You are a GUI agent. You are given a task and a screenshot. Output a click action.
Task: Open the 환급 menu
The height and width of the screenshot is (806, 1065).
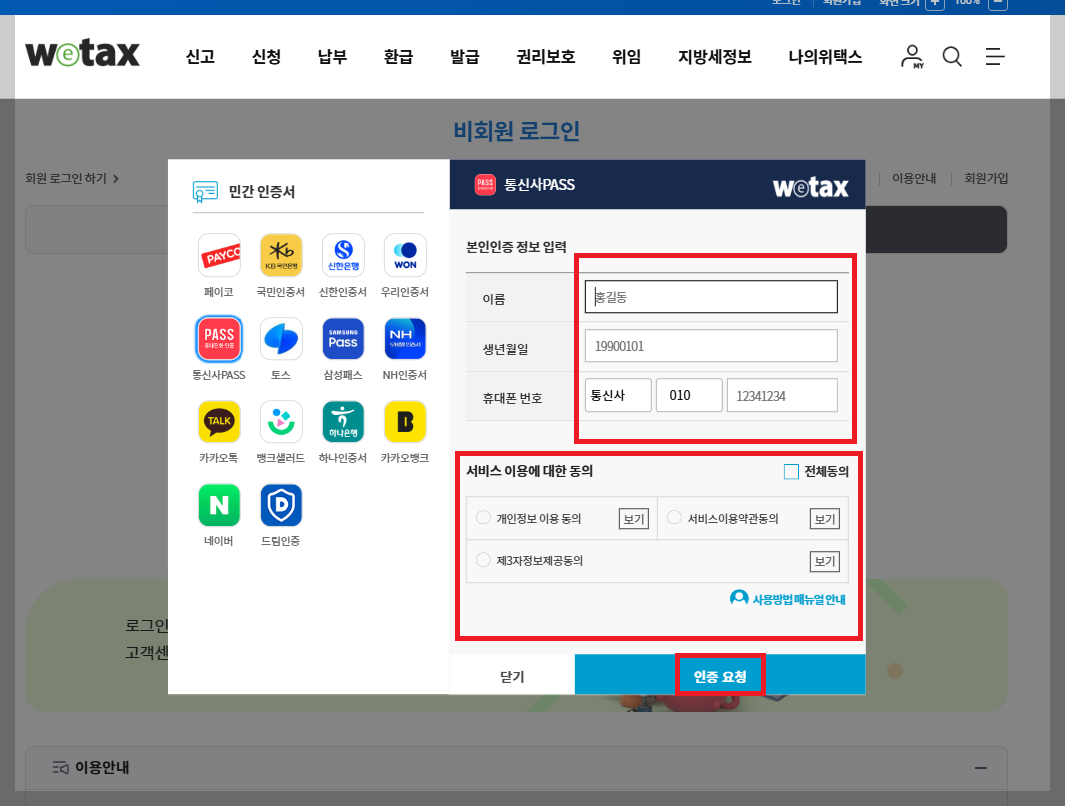click(x=398, y=56)
